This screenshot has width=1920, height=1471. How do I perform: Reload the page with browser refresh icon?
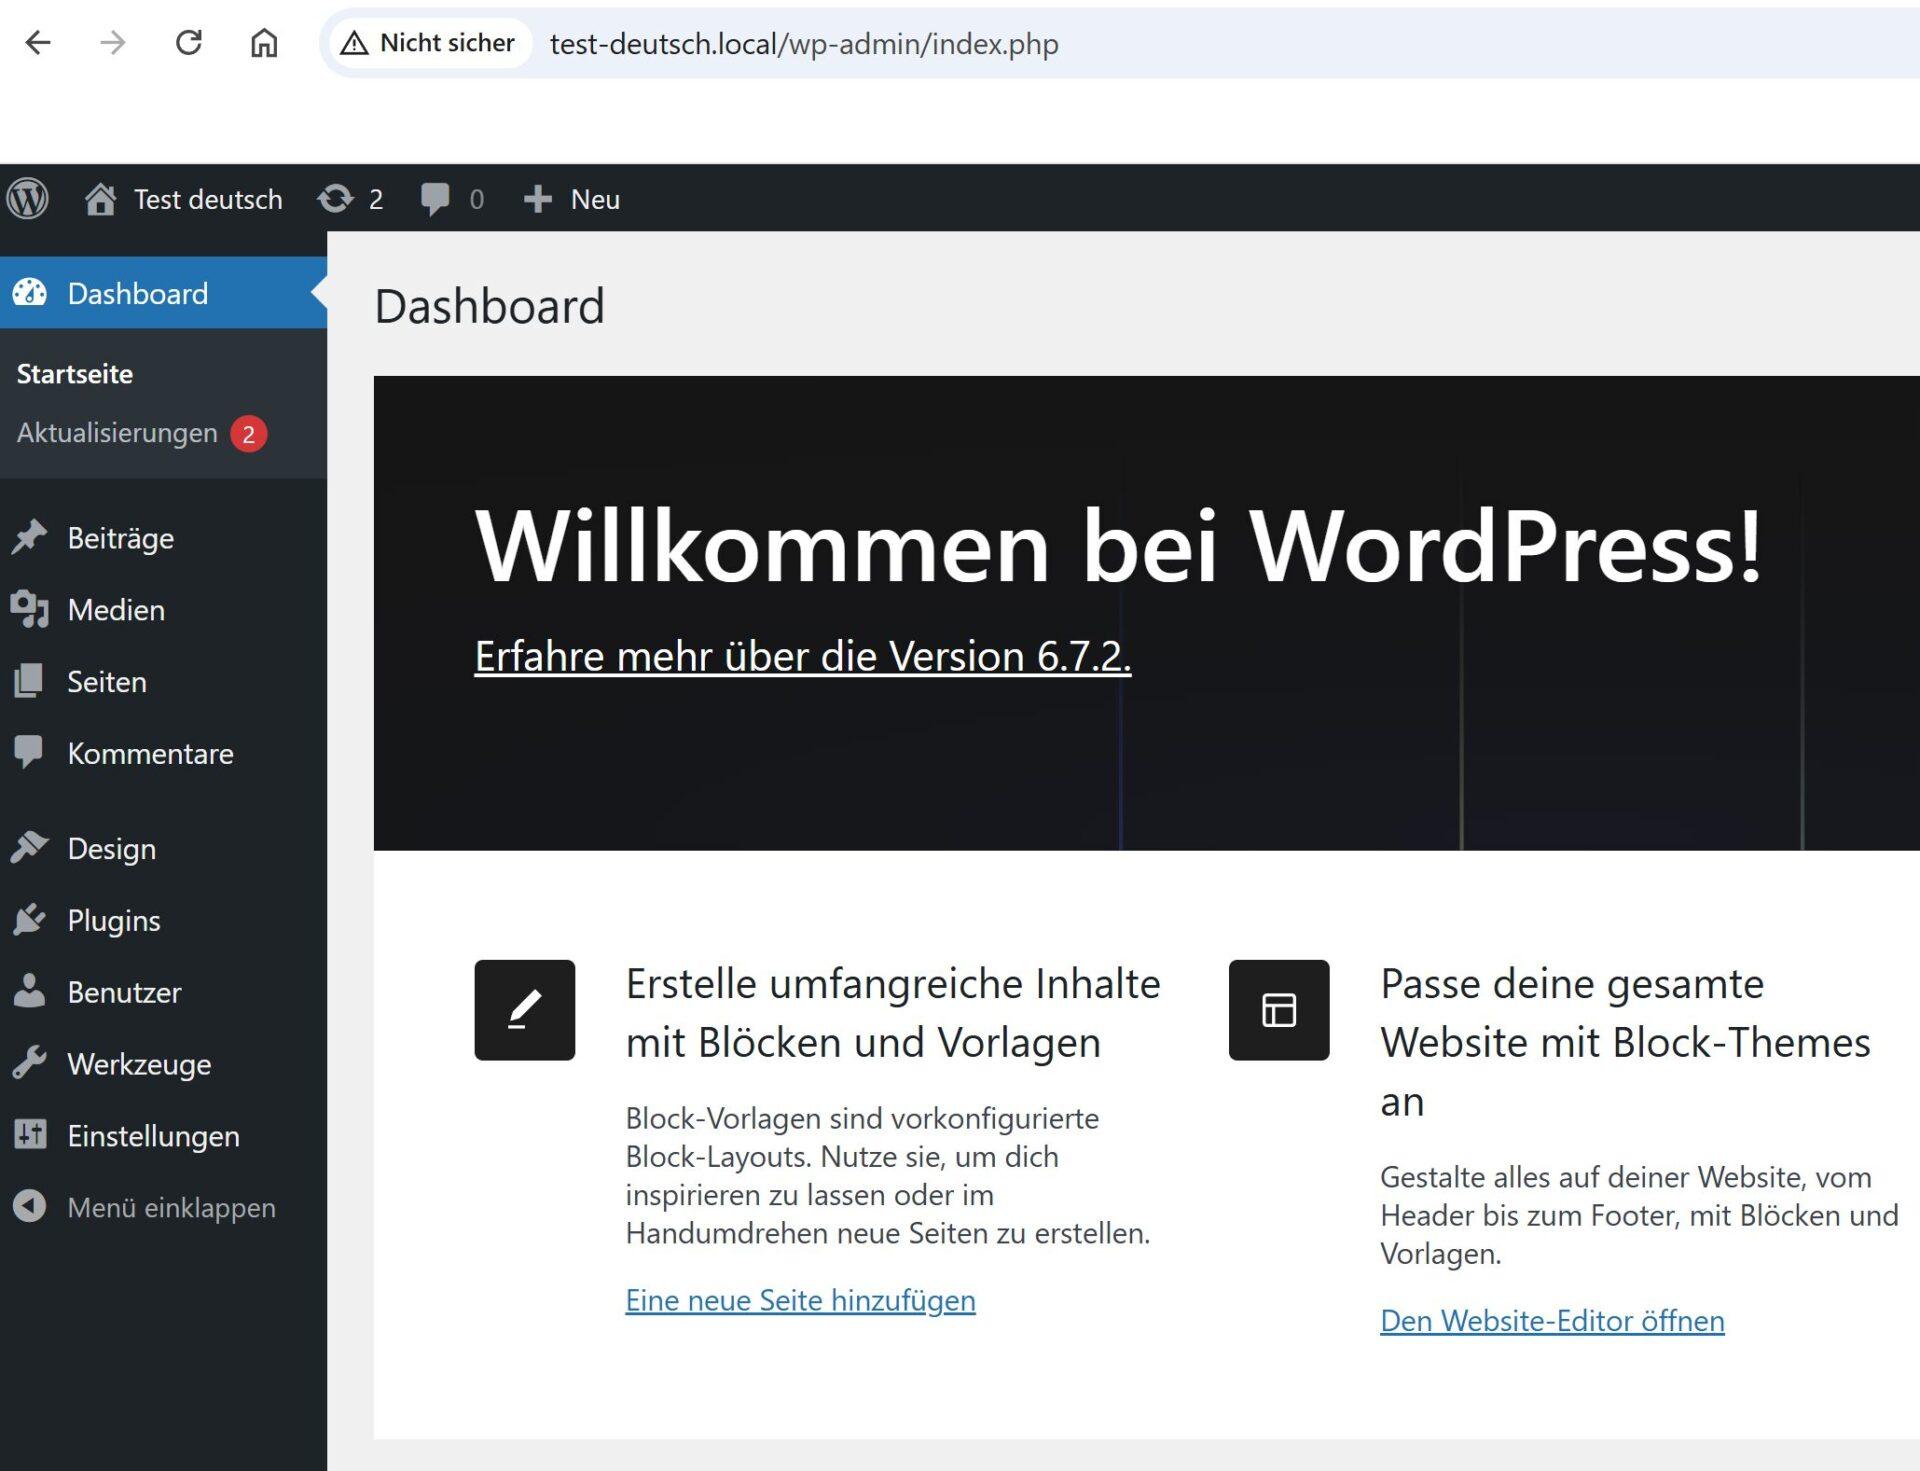click(x=188, y=43)
